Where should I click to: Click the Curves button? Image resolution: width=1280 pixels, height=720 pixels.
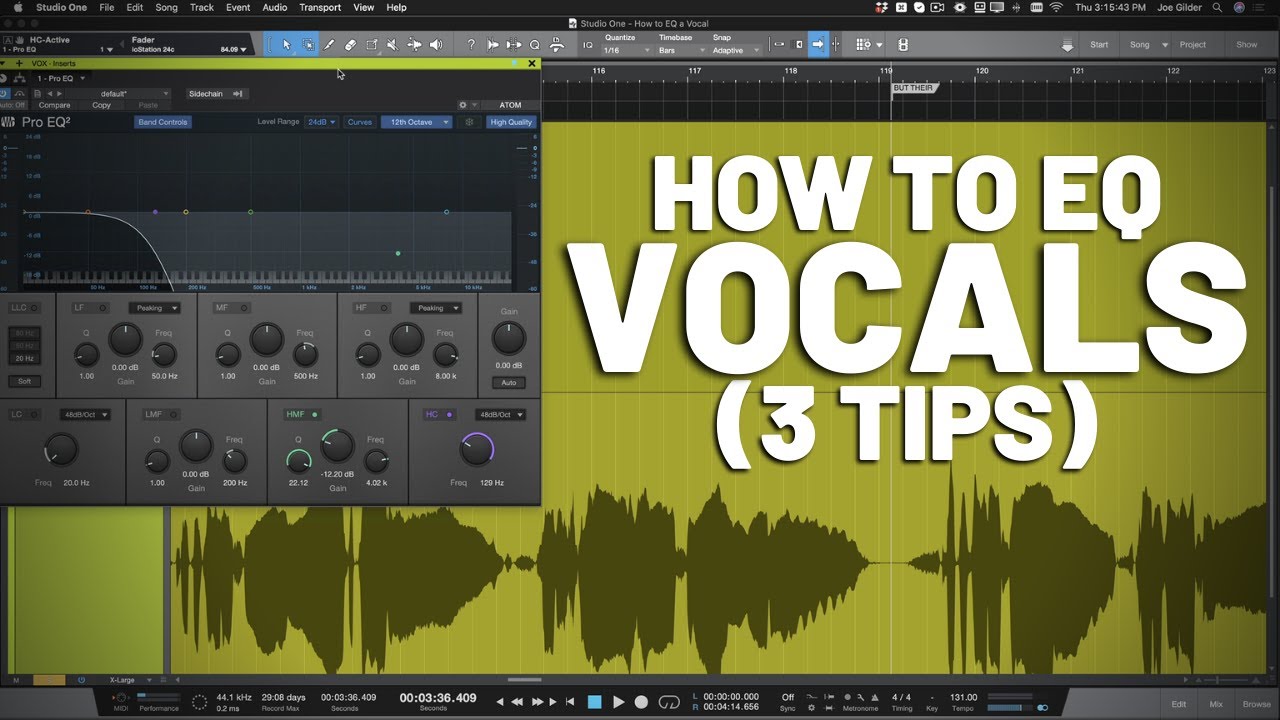point(360,122)
